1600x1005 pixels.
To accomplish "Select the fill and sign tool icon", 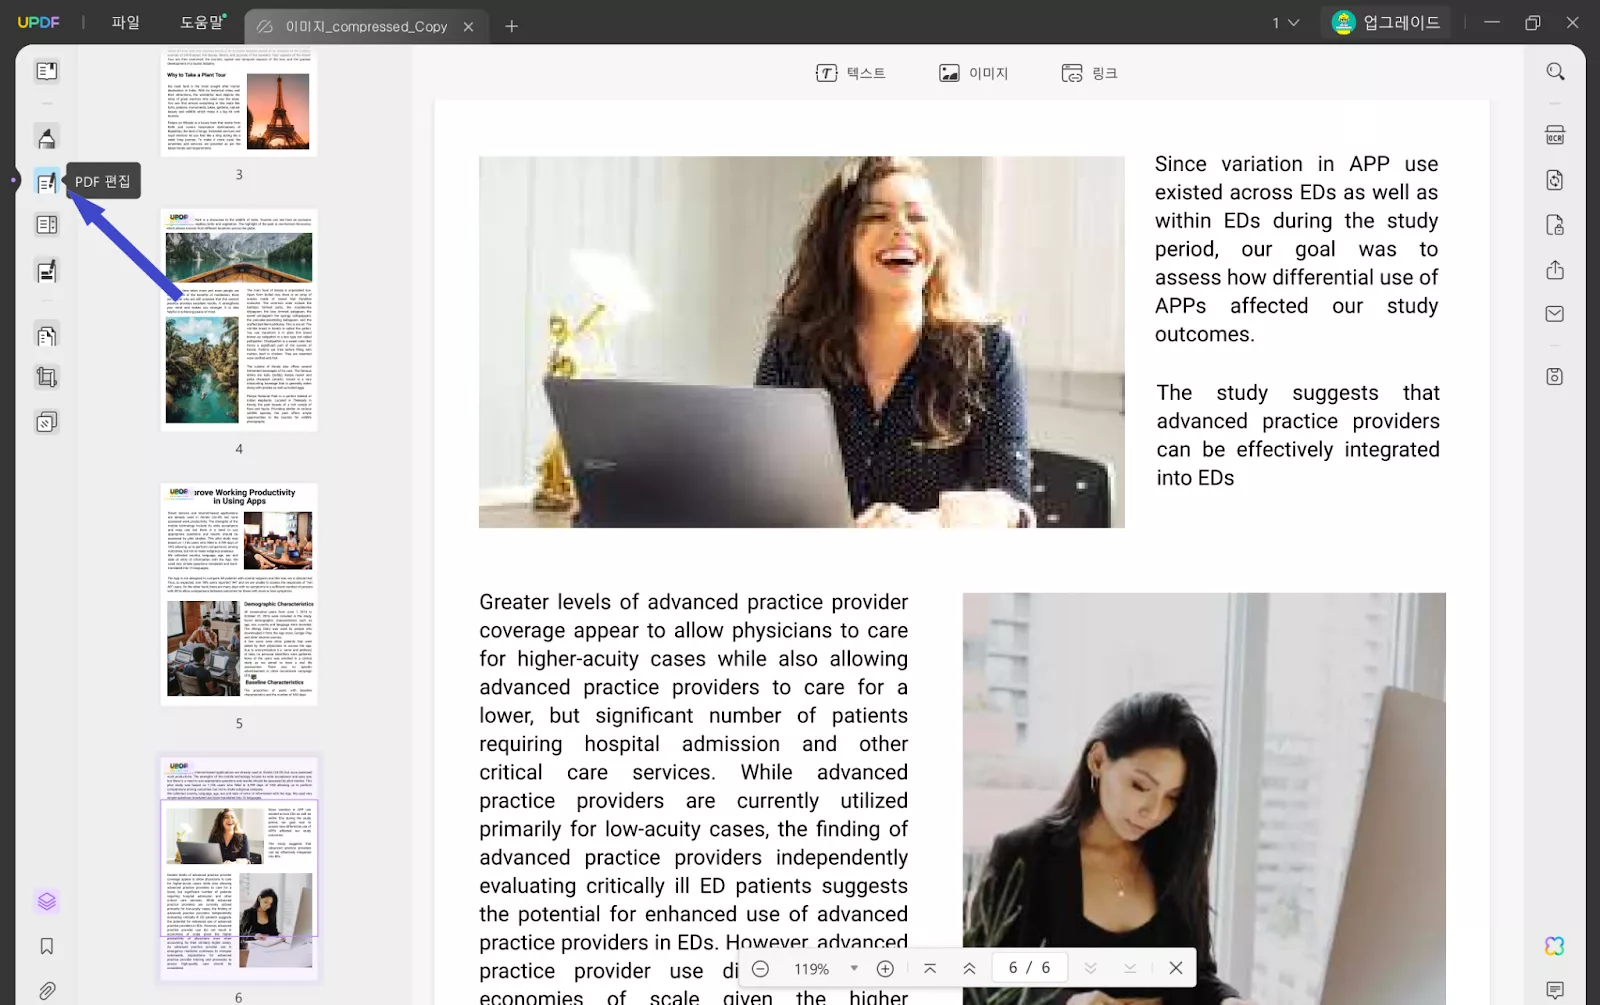I will click(47, 271).
